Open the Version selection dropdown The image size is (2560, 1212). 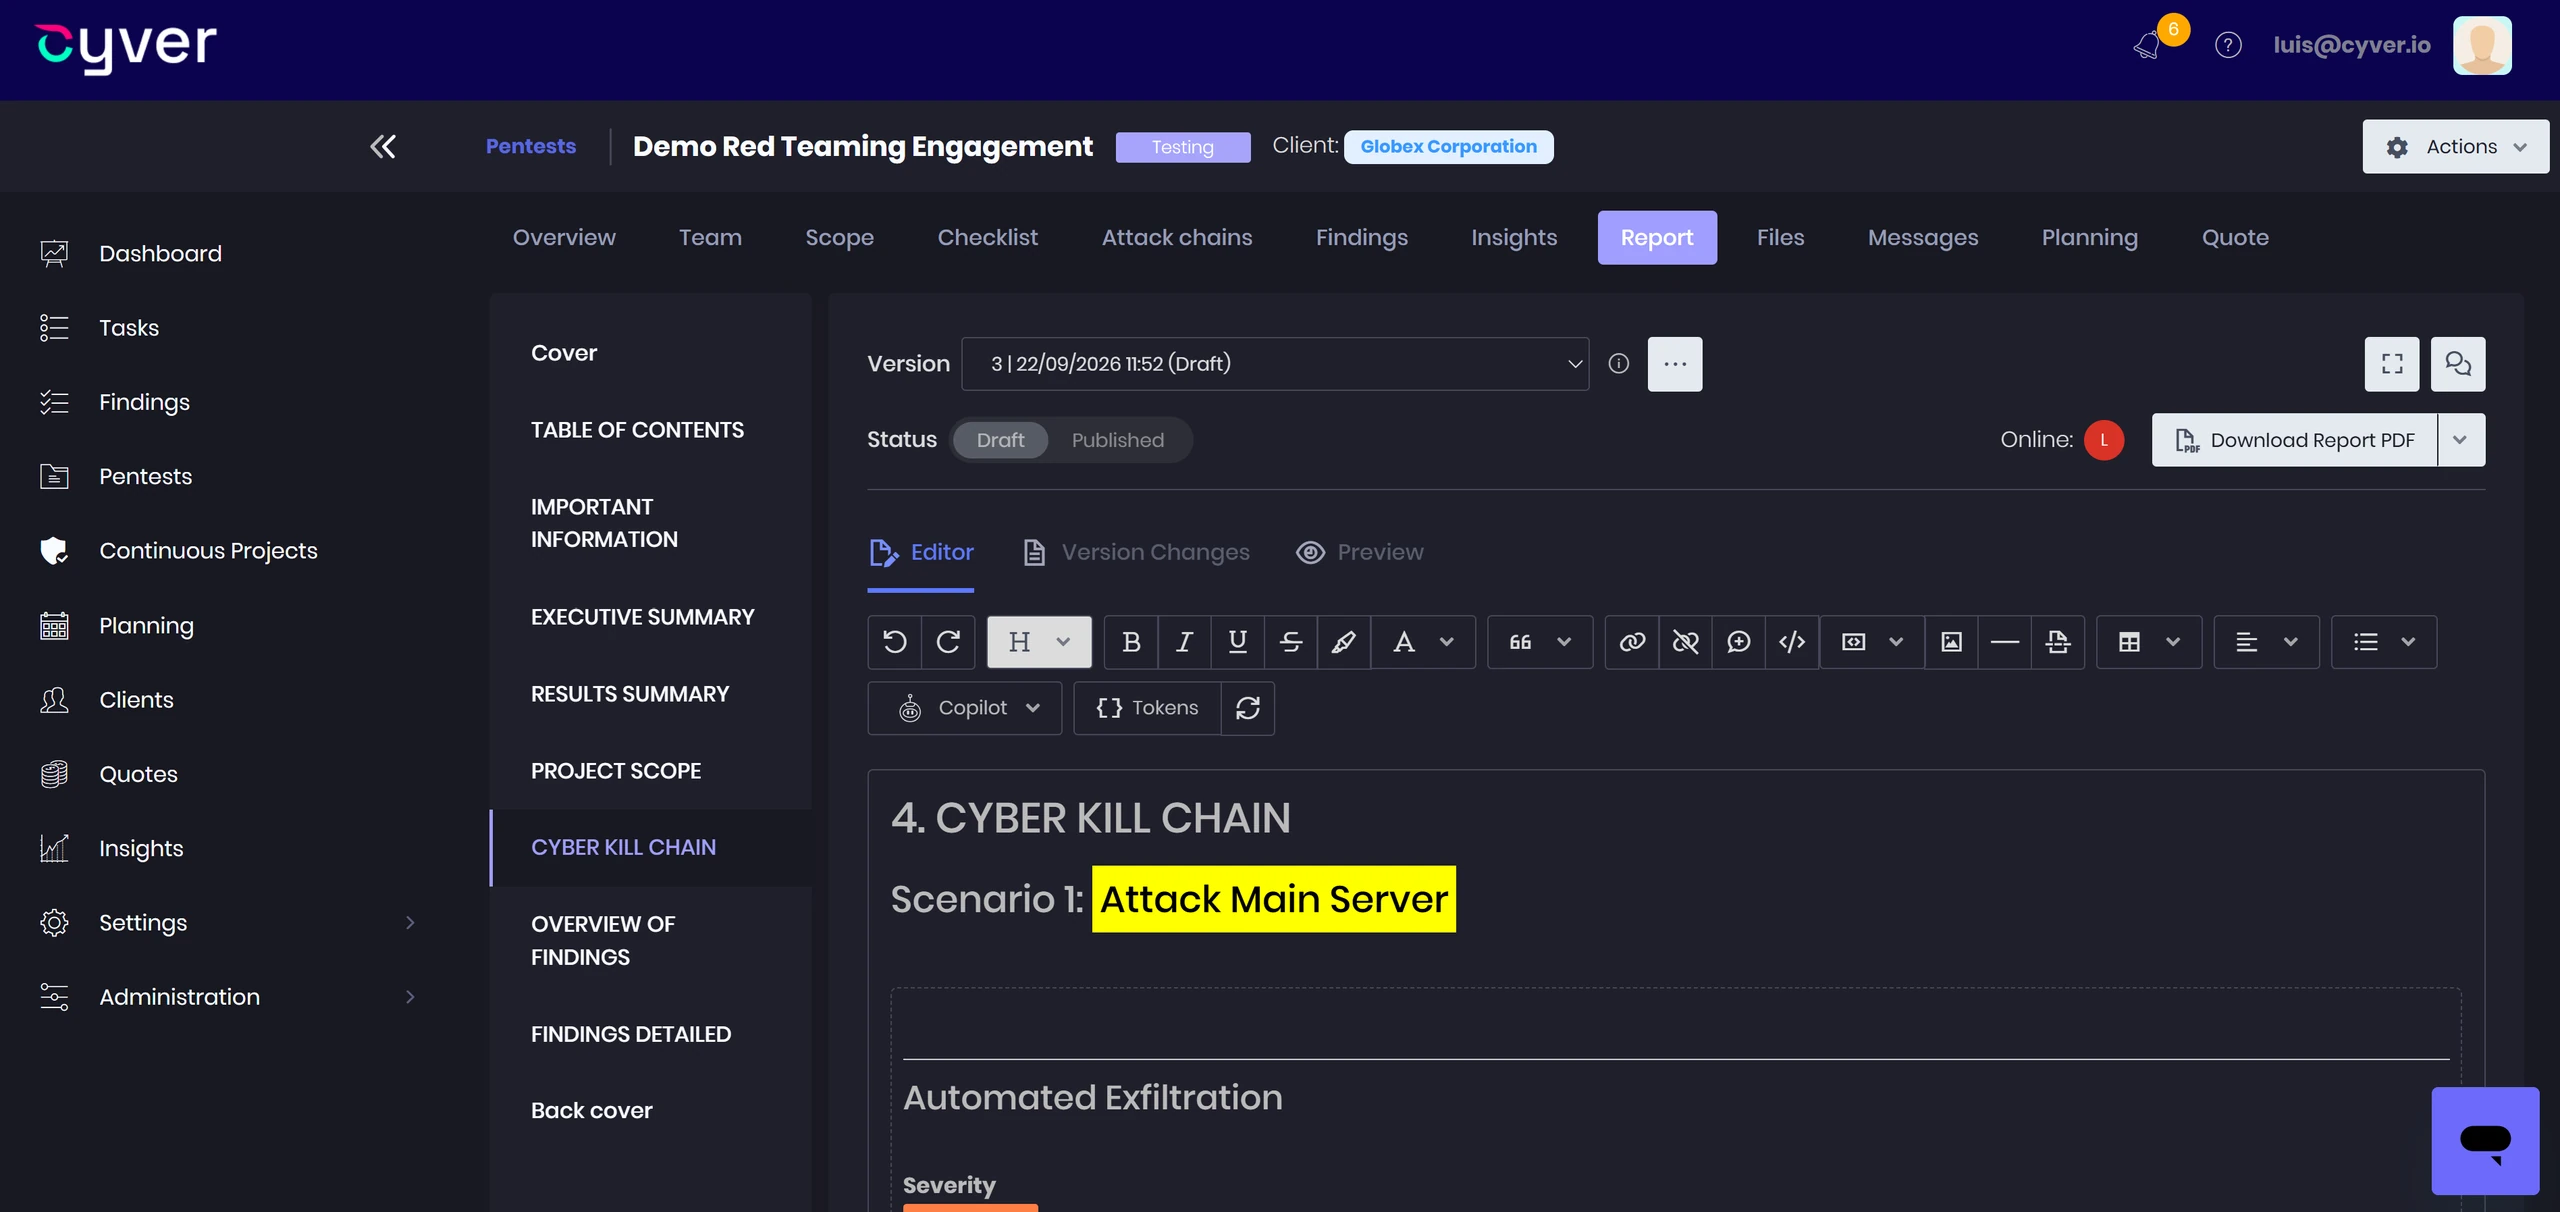click(1275, 364)
